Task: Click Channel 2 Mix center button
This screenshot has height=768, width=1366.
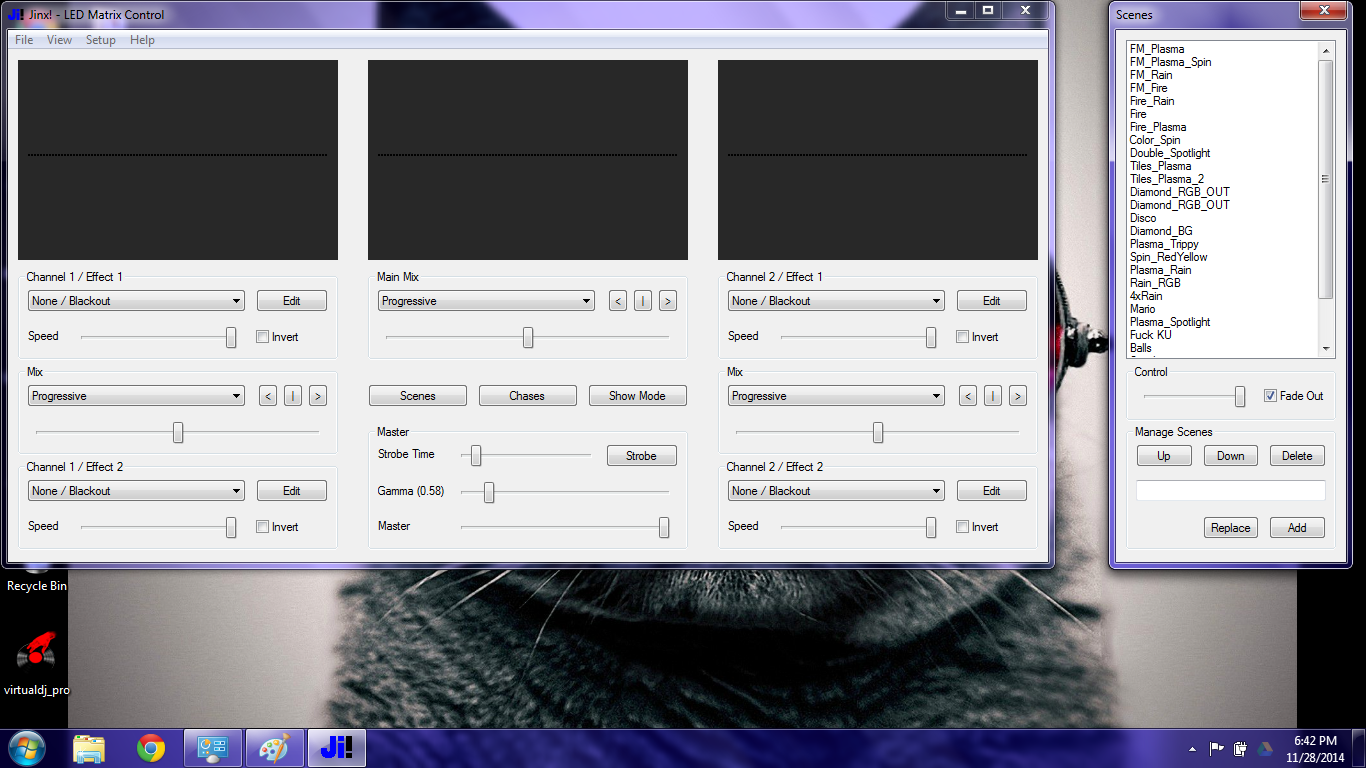Action: [993, 396]
